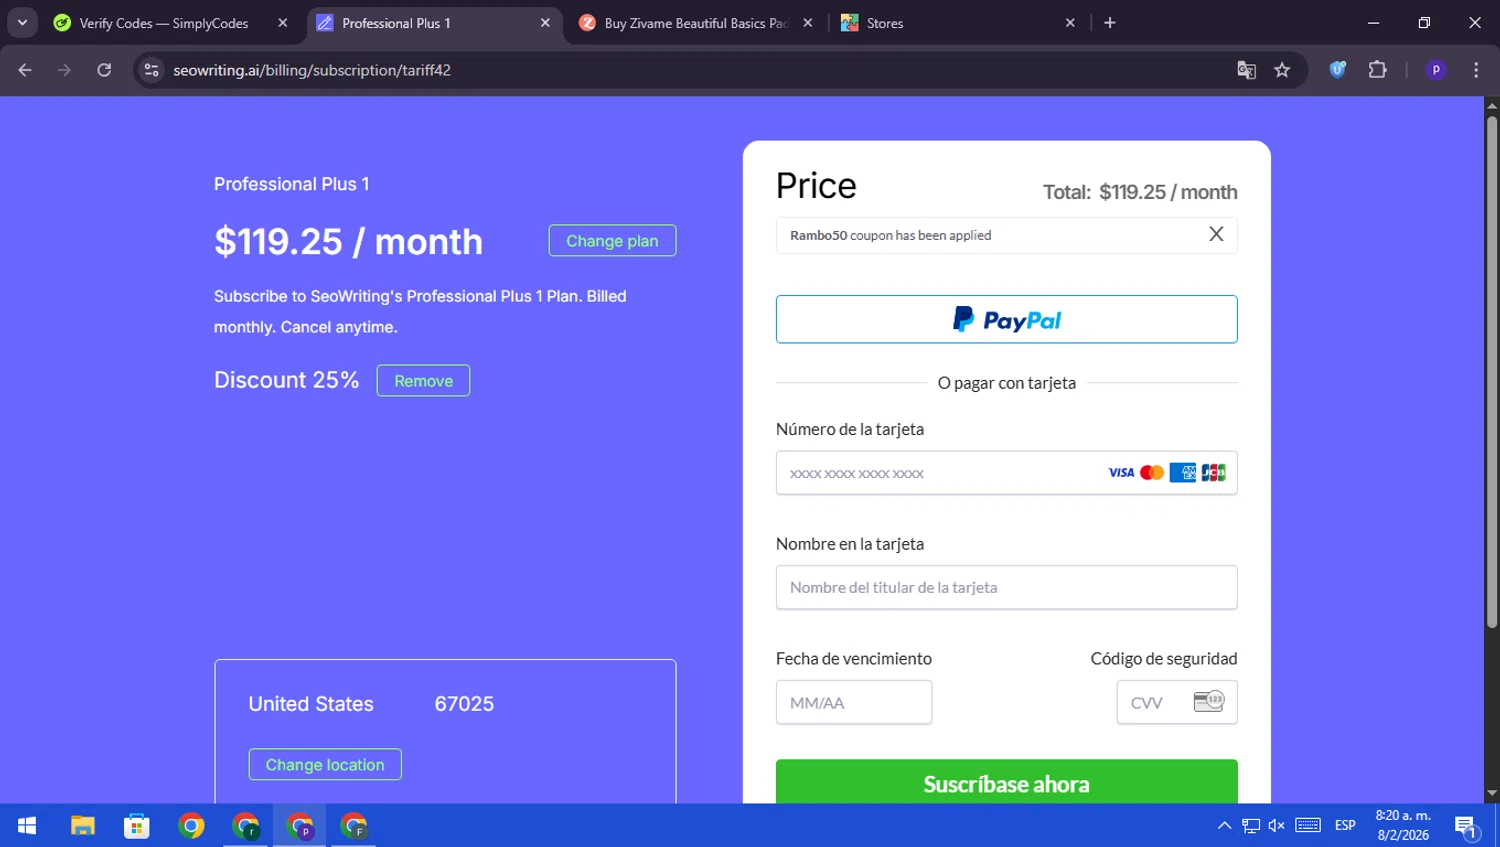The width and height of the screenshot is (1500, 847).
Task: Click the Total: $119.25 / month text
Action: point(1140,192)
